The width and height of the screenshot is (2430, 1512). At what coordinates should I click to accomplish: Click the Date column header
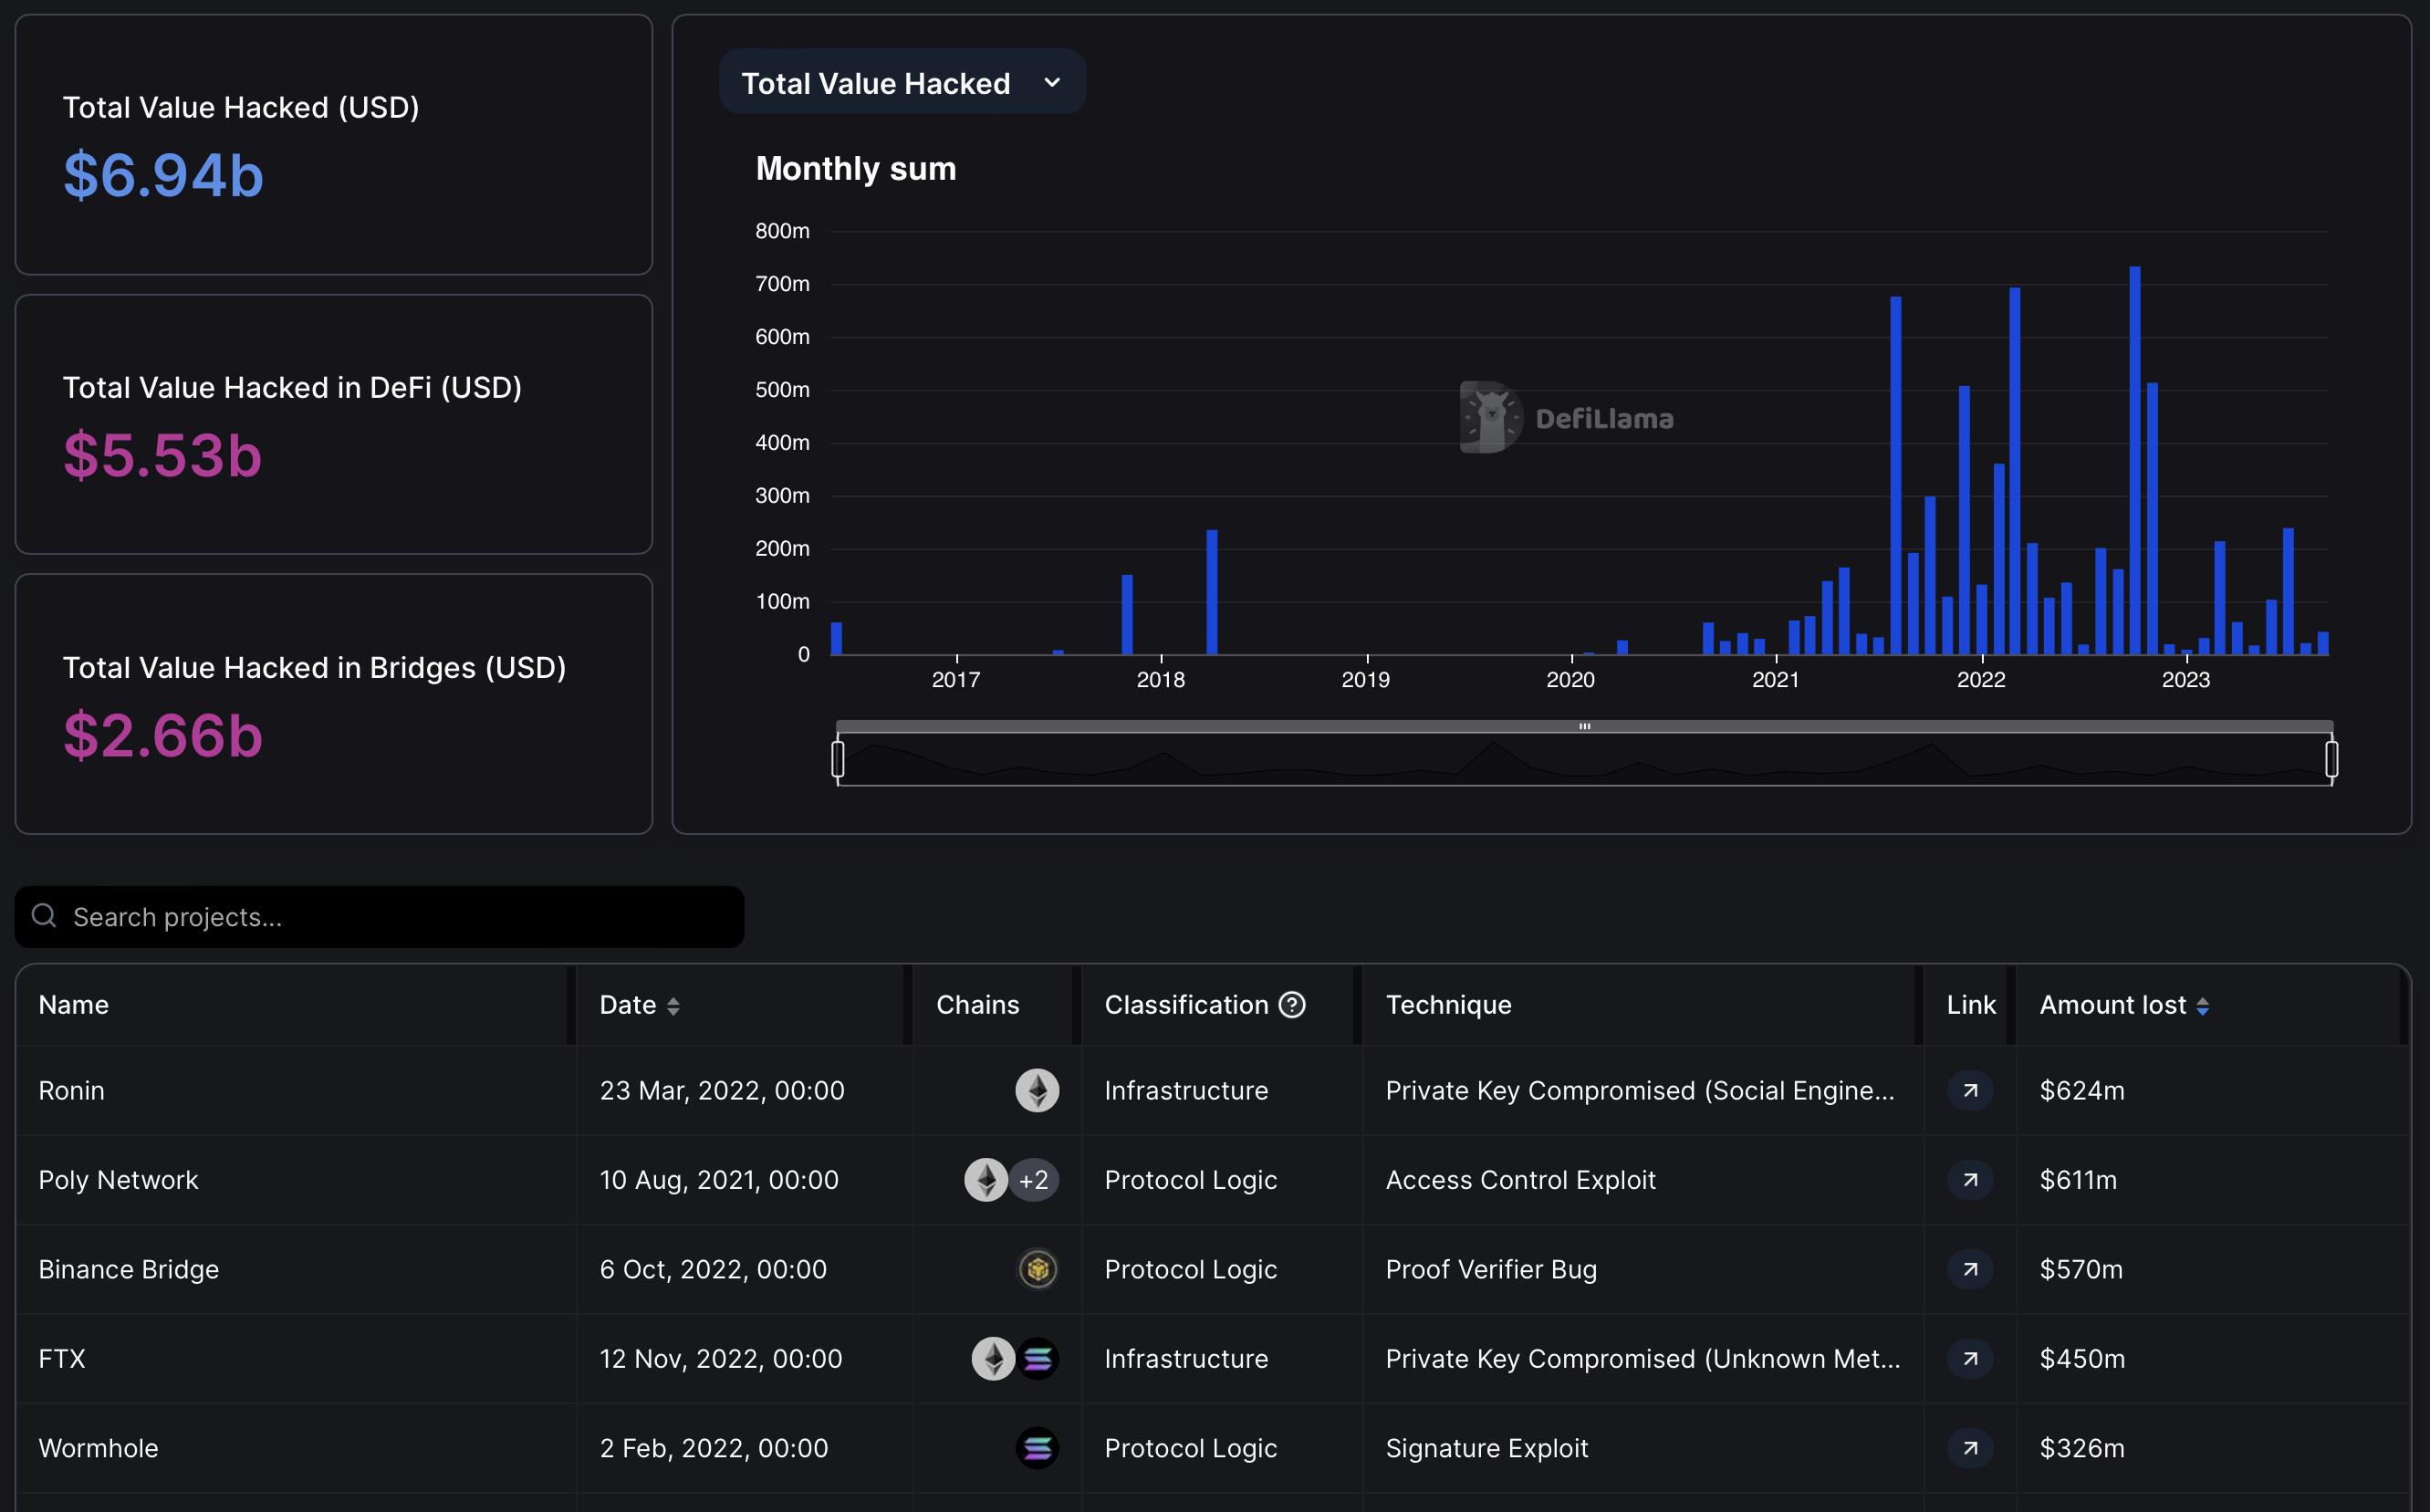click(x=628, y=1005)
